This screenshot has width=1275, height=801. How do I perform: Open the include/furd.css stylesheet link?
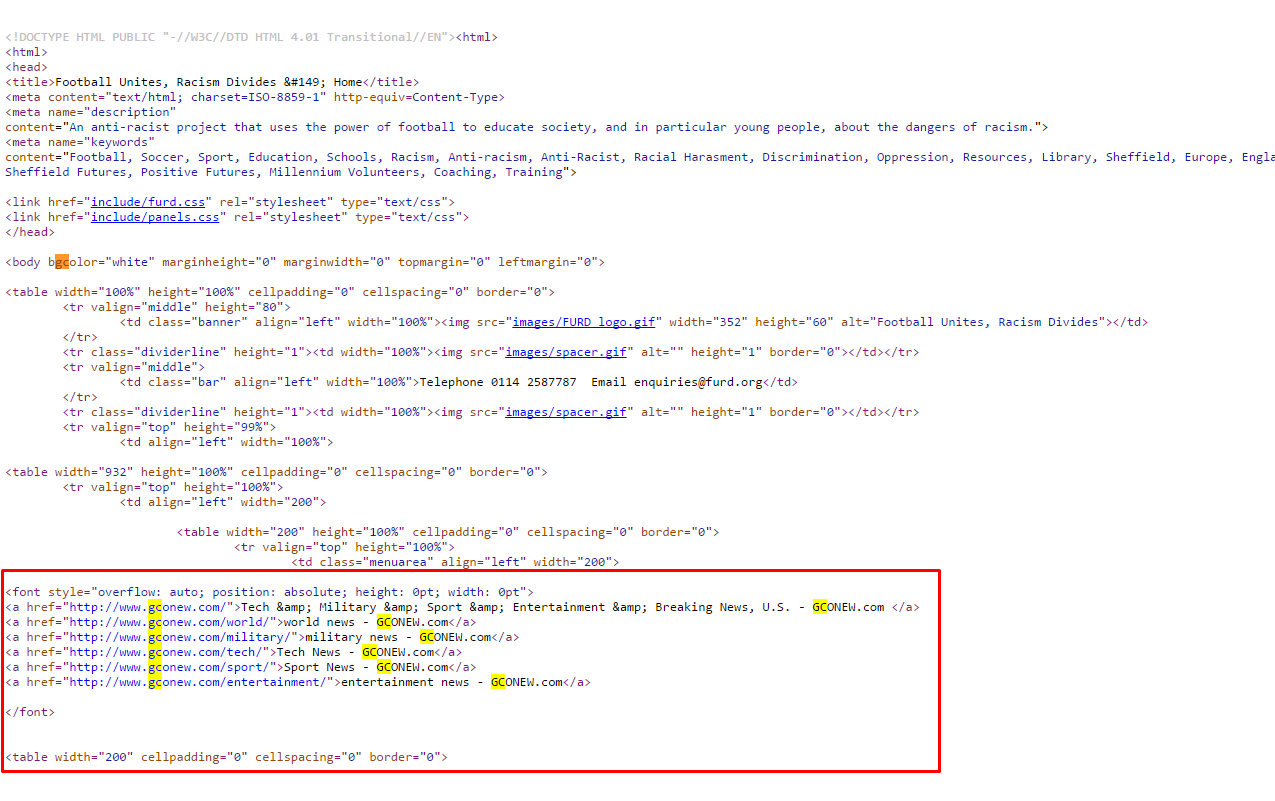(148, 202)
